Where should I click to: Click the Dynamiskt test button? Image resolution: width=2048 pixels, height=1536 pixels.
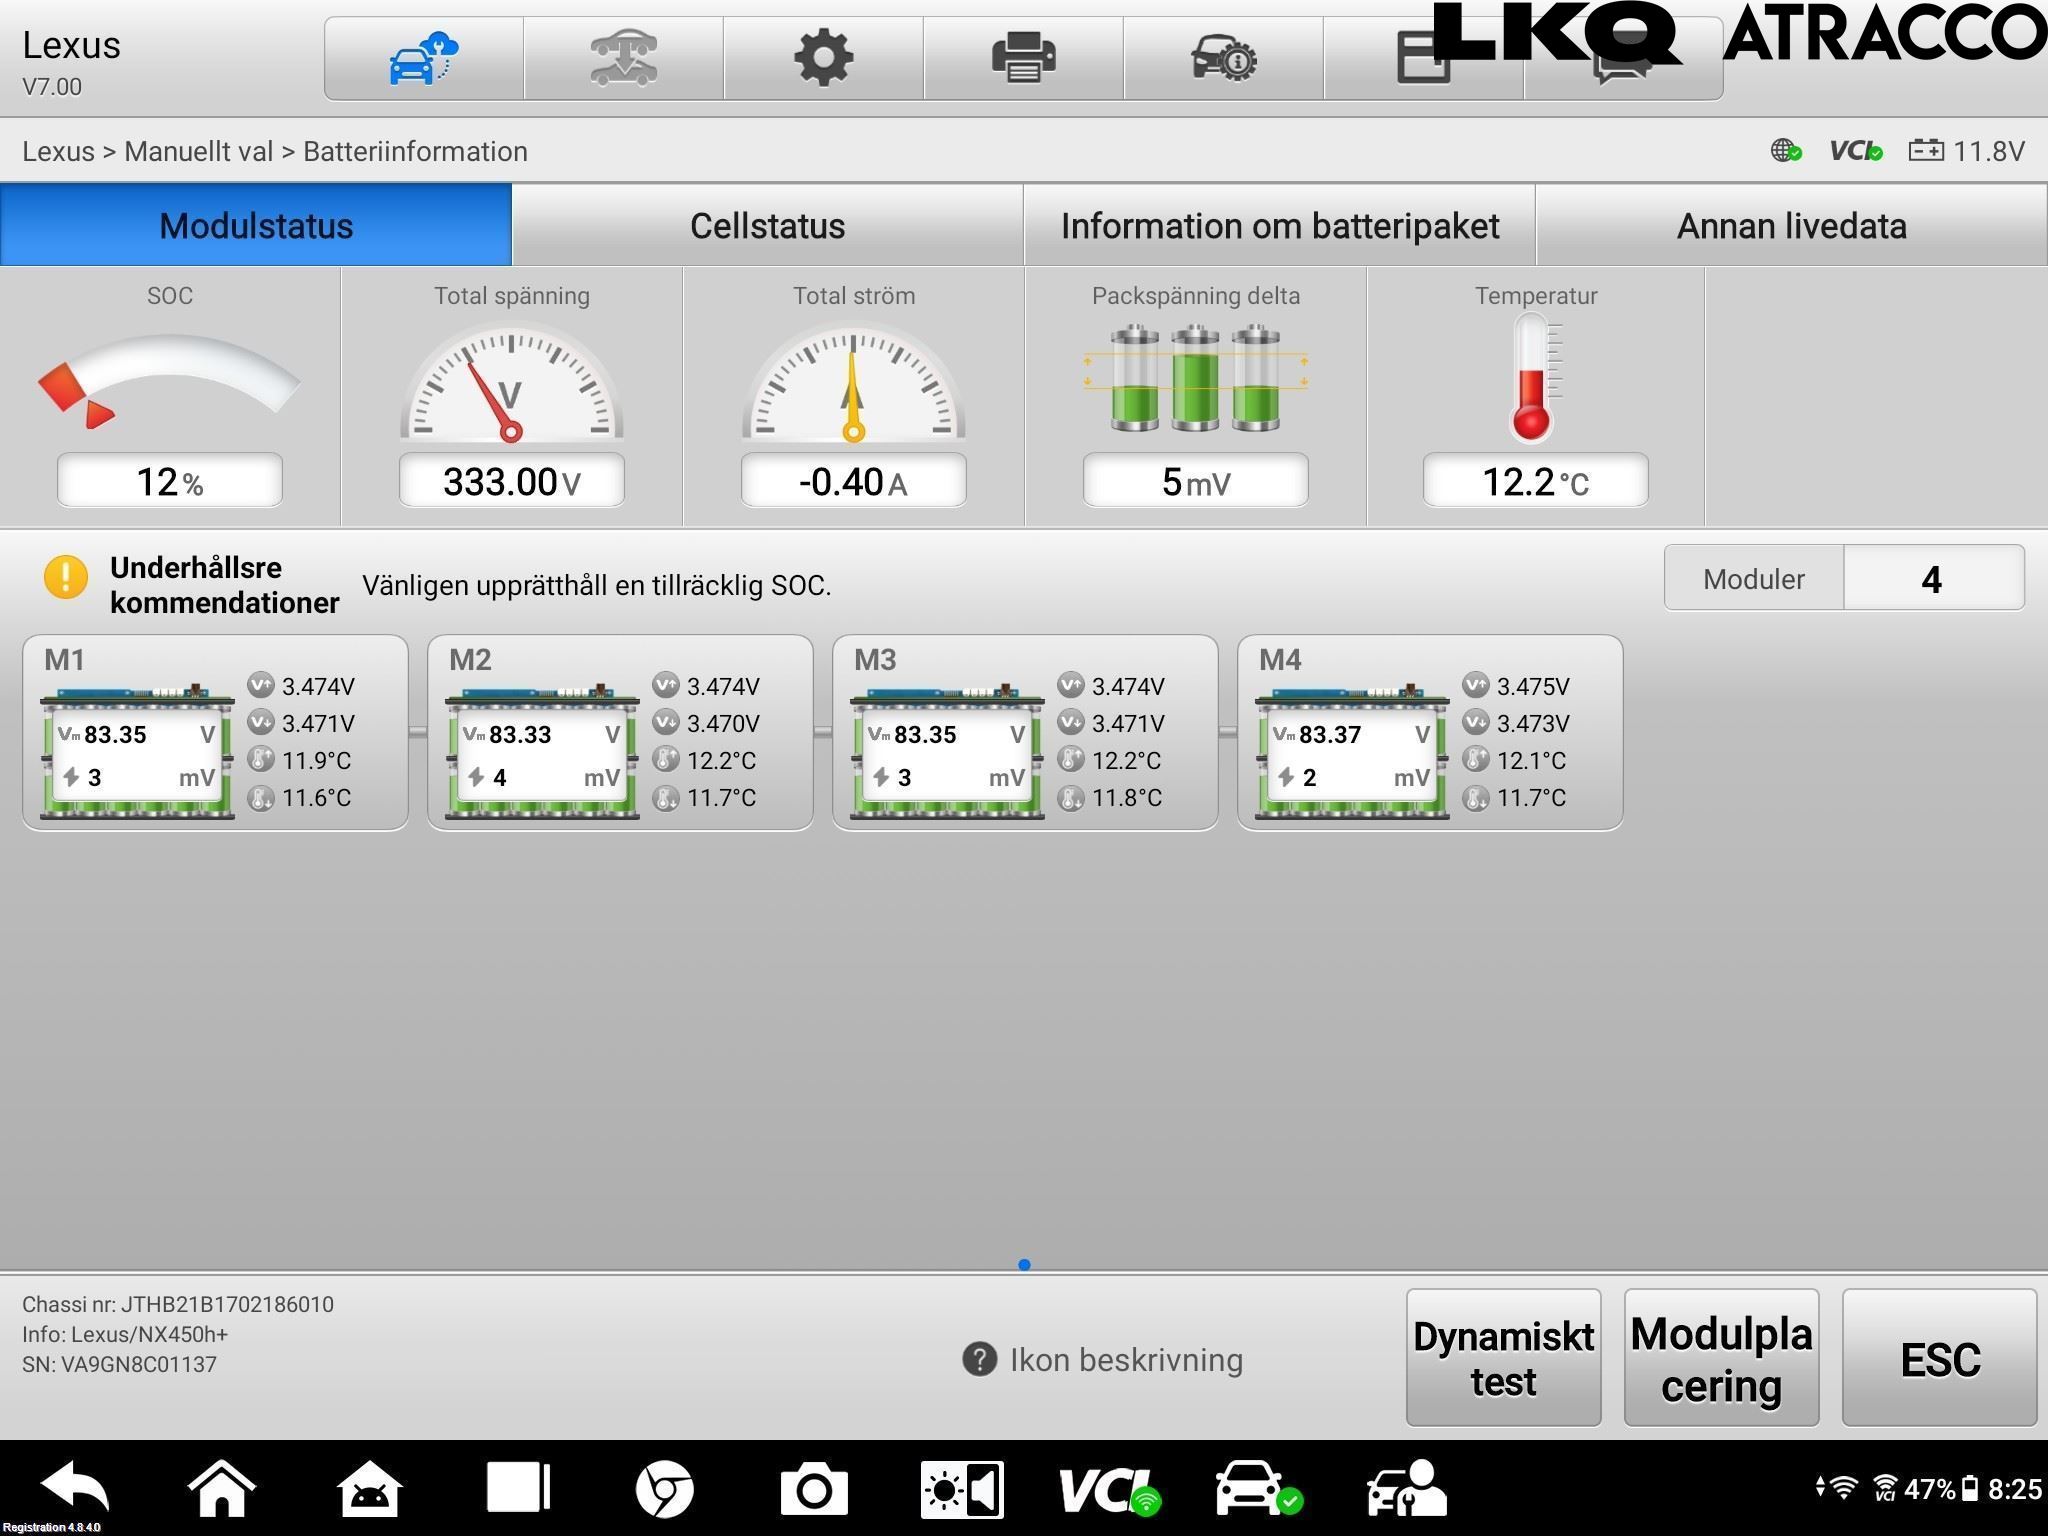tap(1503, 1357)
